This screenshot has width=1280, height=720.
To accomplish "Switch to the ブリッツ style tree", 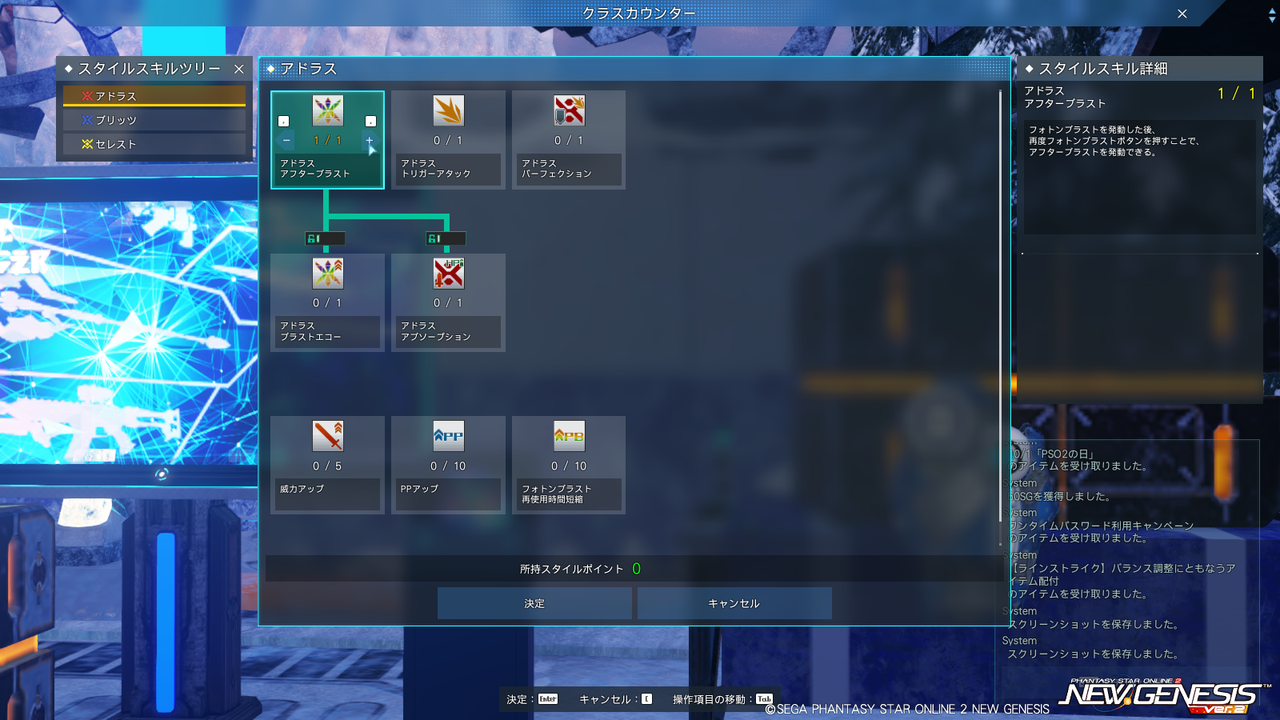I will tap(154, 120).
